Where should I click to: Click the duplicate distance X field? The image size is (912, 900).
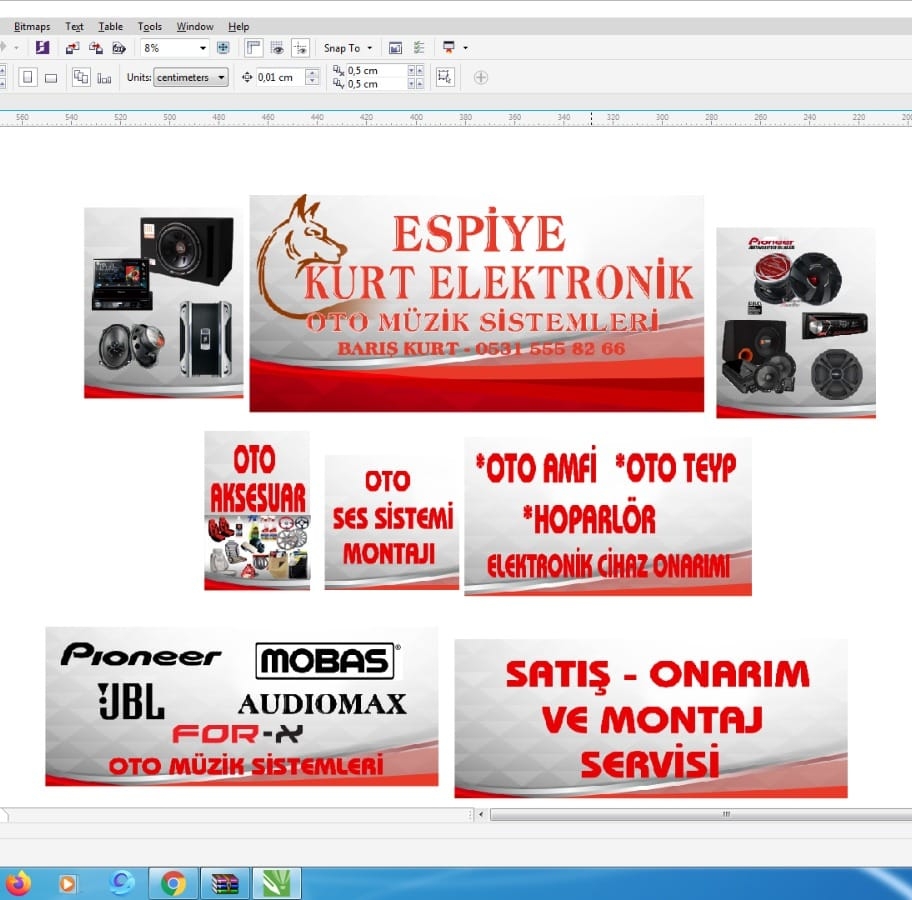point(376,70)
